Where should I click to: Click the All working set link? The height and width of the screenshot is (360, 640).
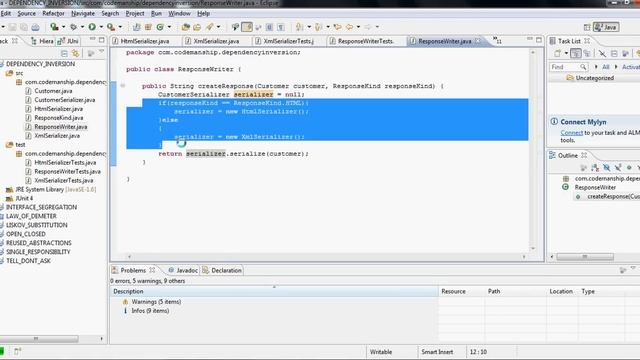(x=606, y=67)
